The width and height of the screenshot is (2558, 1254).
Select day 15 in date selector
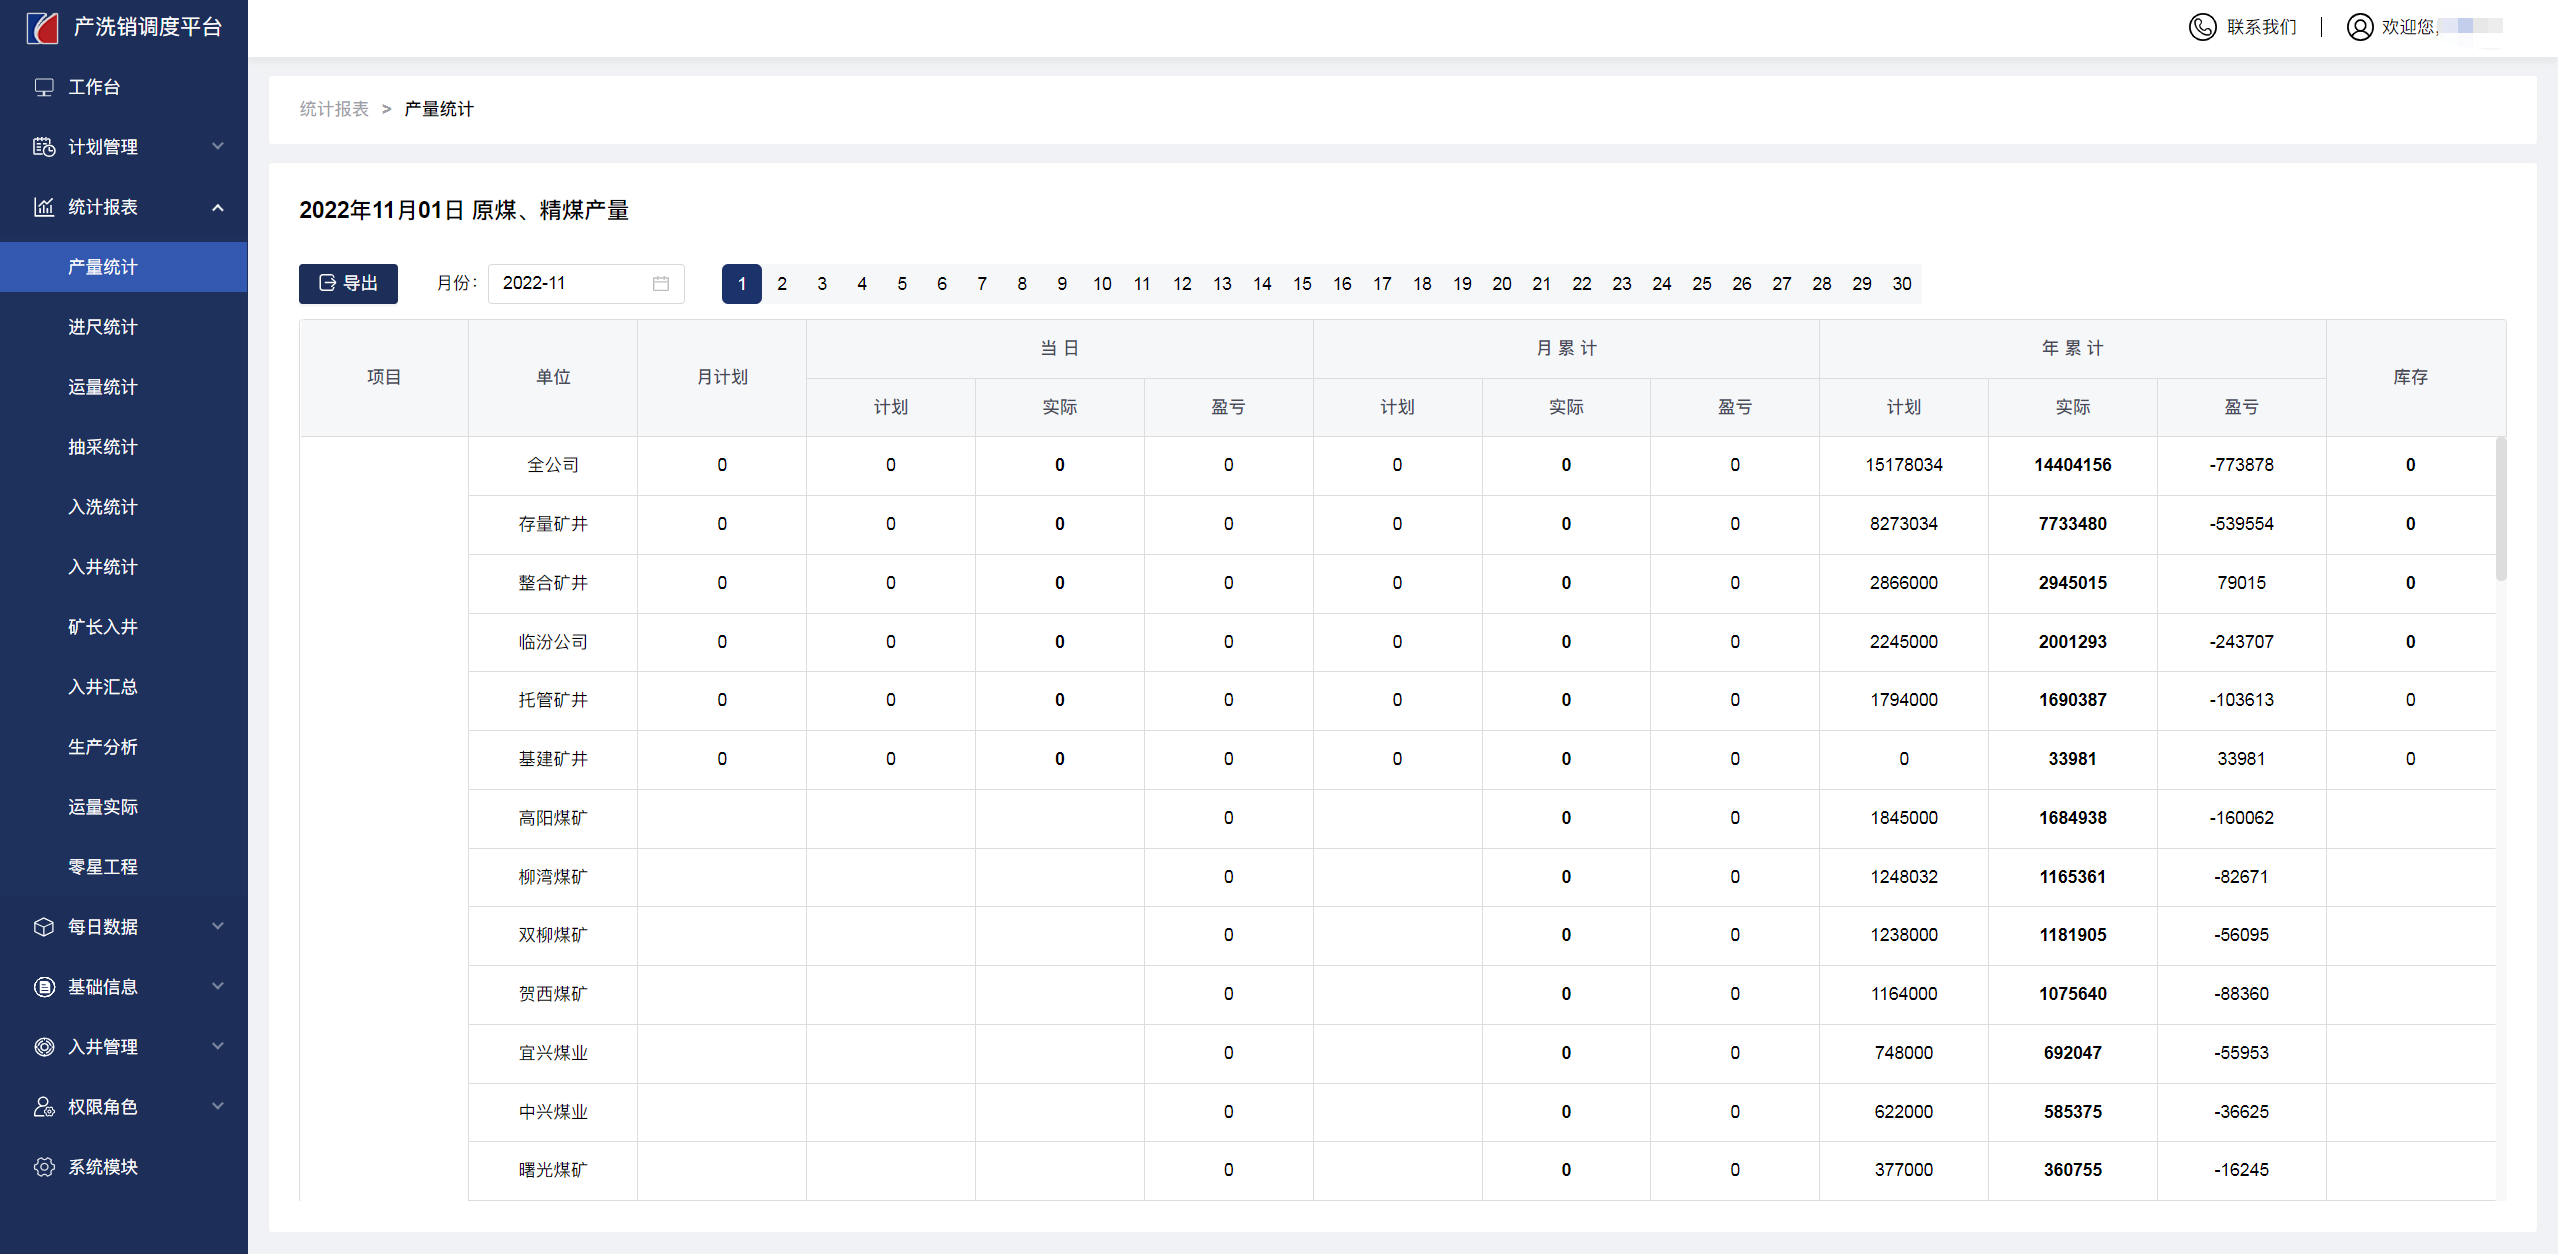click(x=1302, y=284)
